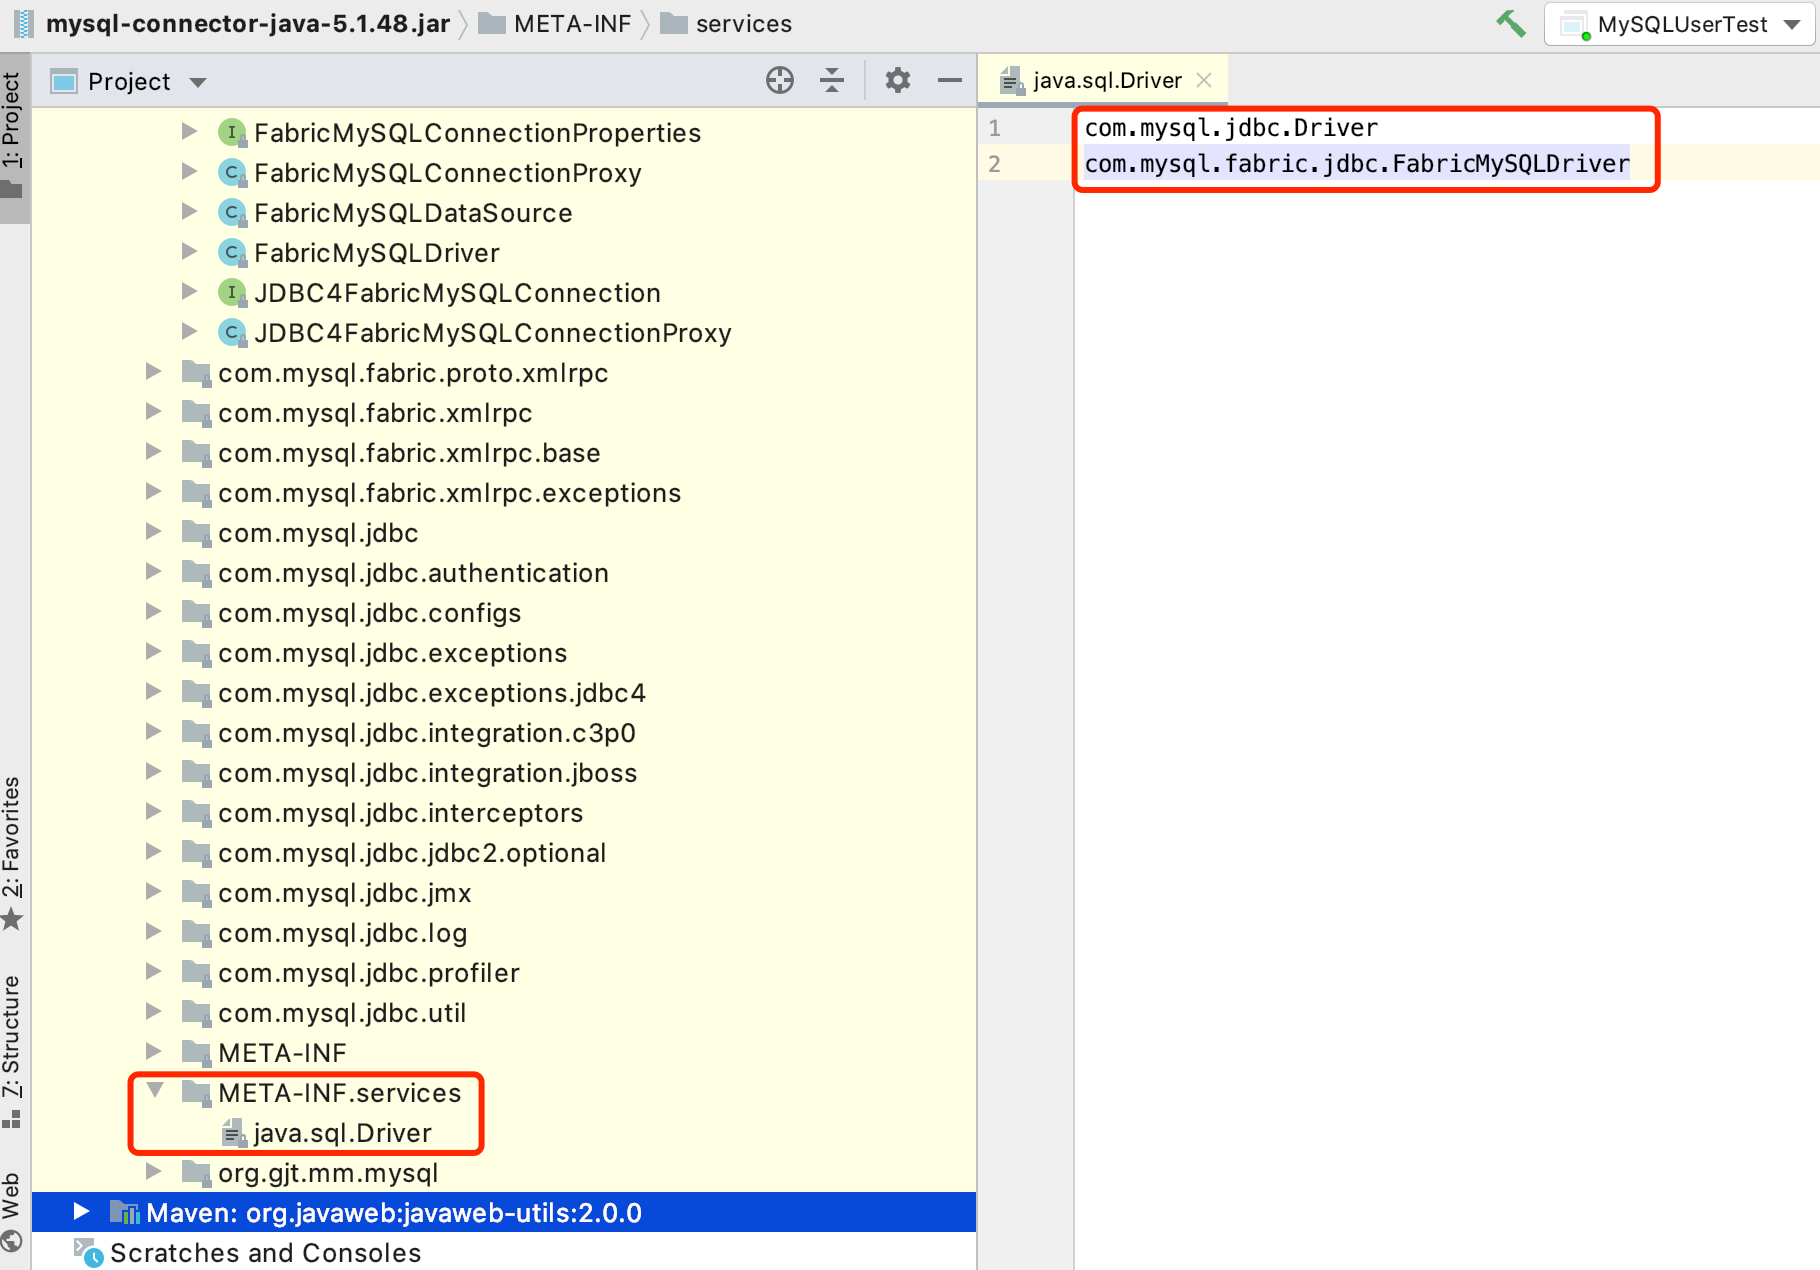Expand FabricMySQLConnectionProxy node

pyautogui.click(x=189, y=172)
